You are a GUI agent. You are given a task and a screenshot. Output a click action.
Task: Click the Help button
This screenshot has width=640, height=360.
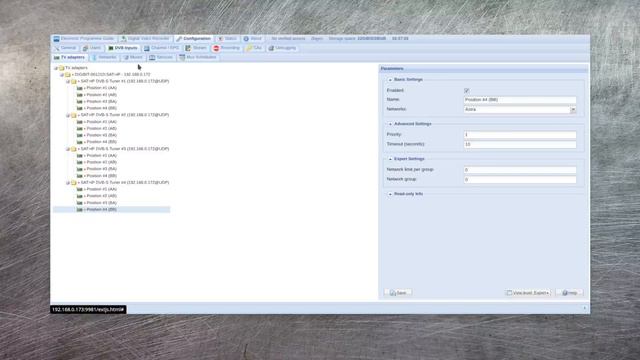569,293
